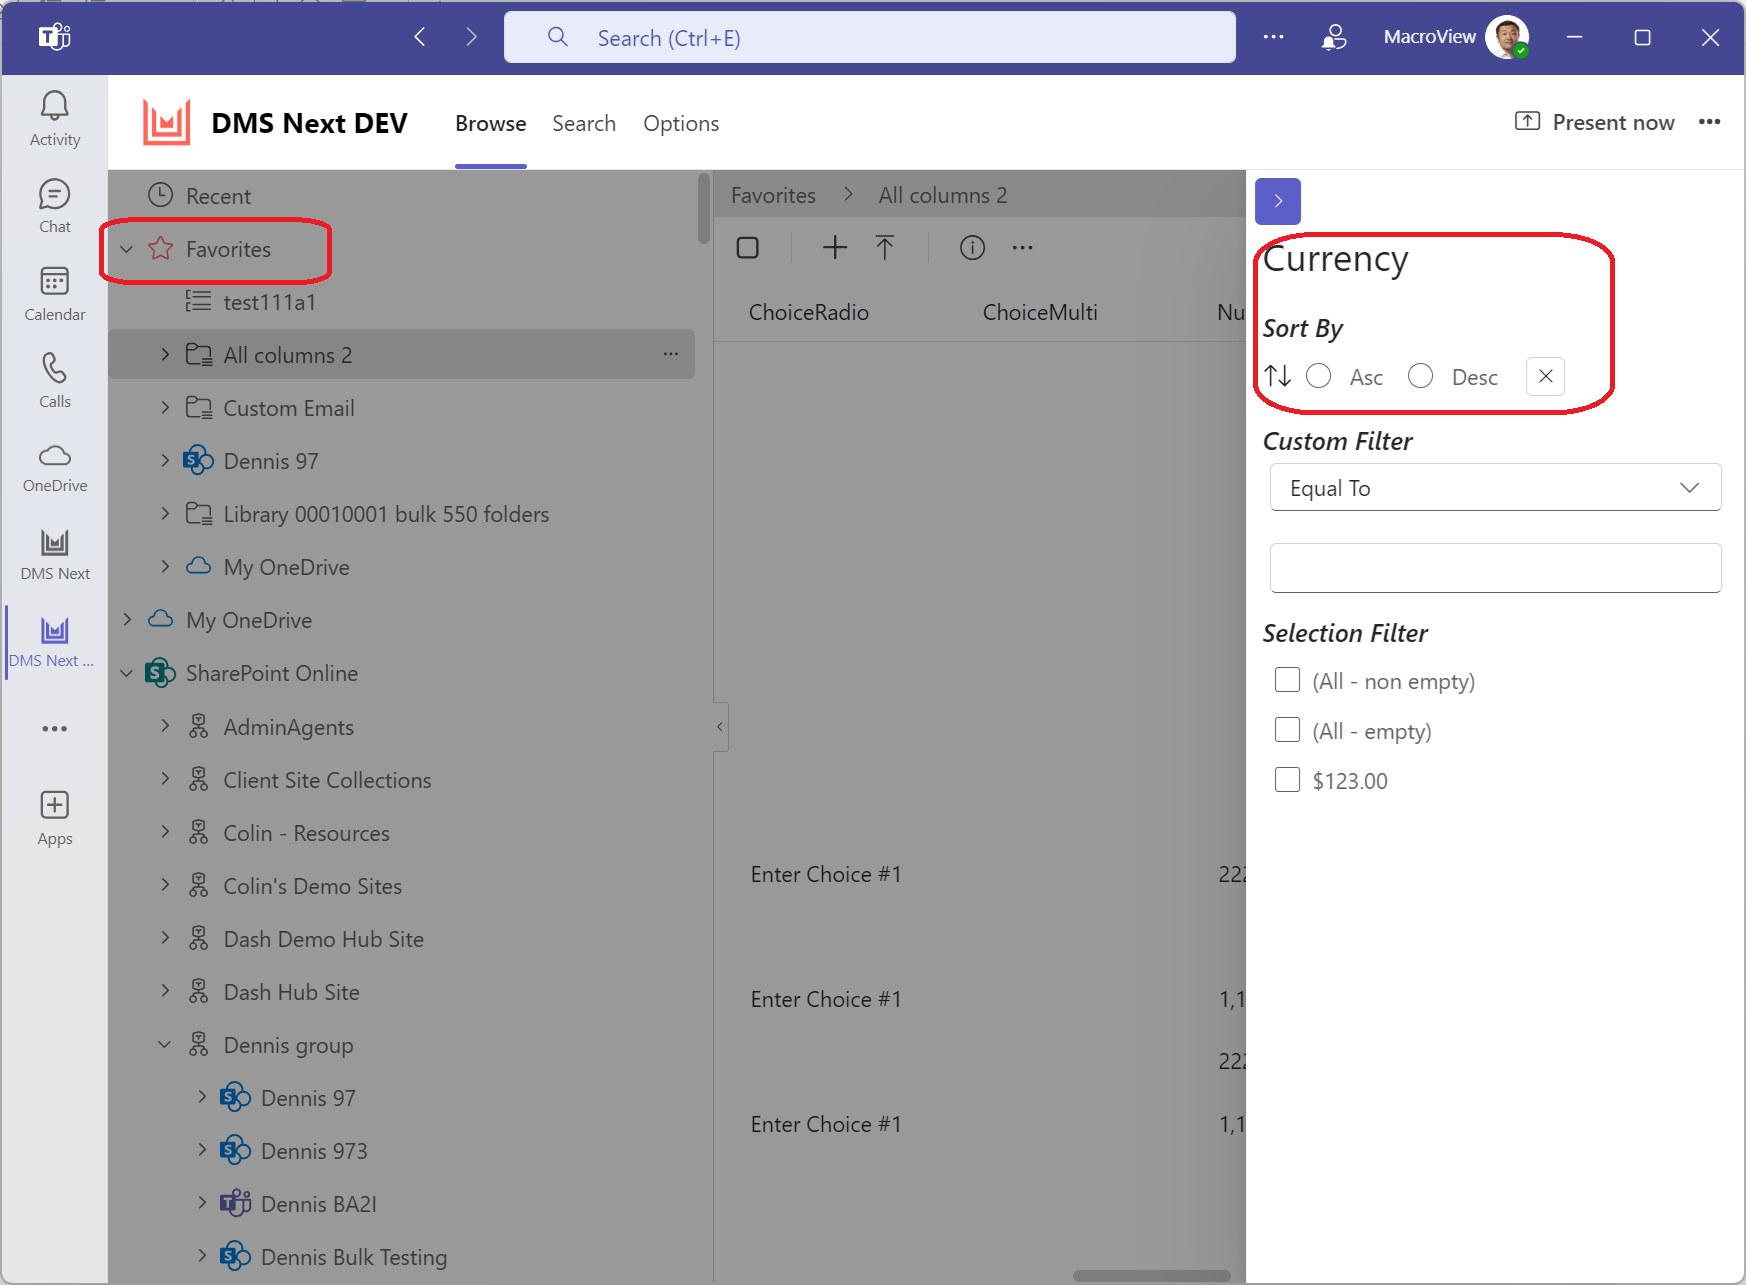
Task: Click the upload arrow icon in file toolbar
Action: [885, 247]
